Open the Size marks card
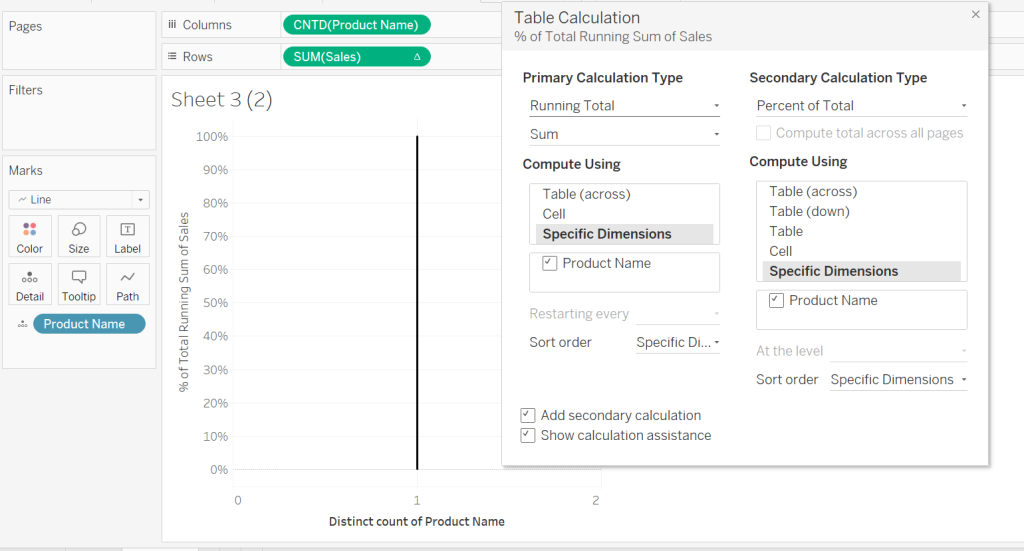This screenshot has height=551, width=1024. (x=78, y=236)
